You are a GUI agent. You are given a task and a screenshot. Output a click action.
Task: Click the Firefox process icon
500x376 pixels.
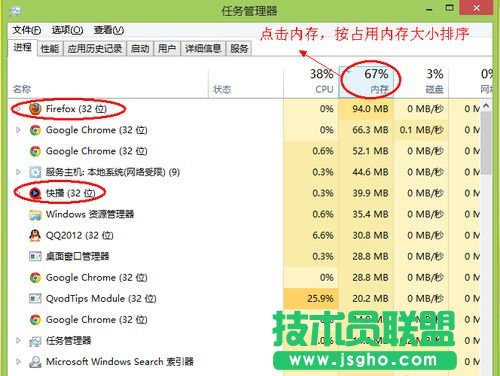(x=35, y=109)
